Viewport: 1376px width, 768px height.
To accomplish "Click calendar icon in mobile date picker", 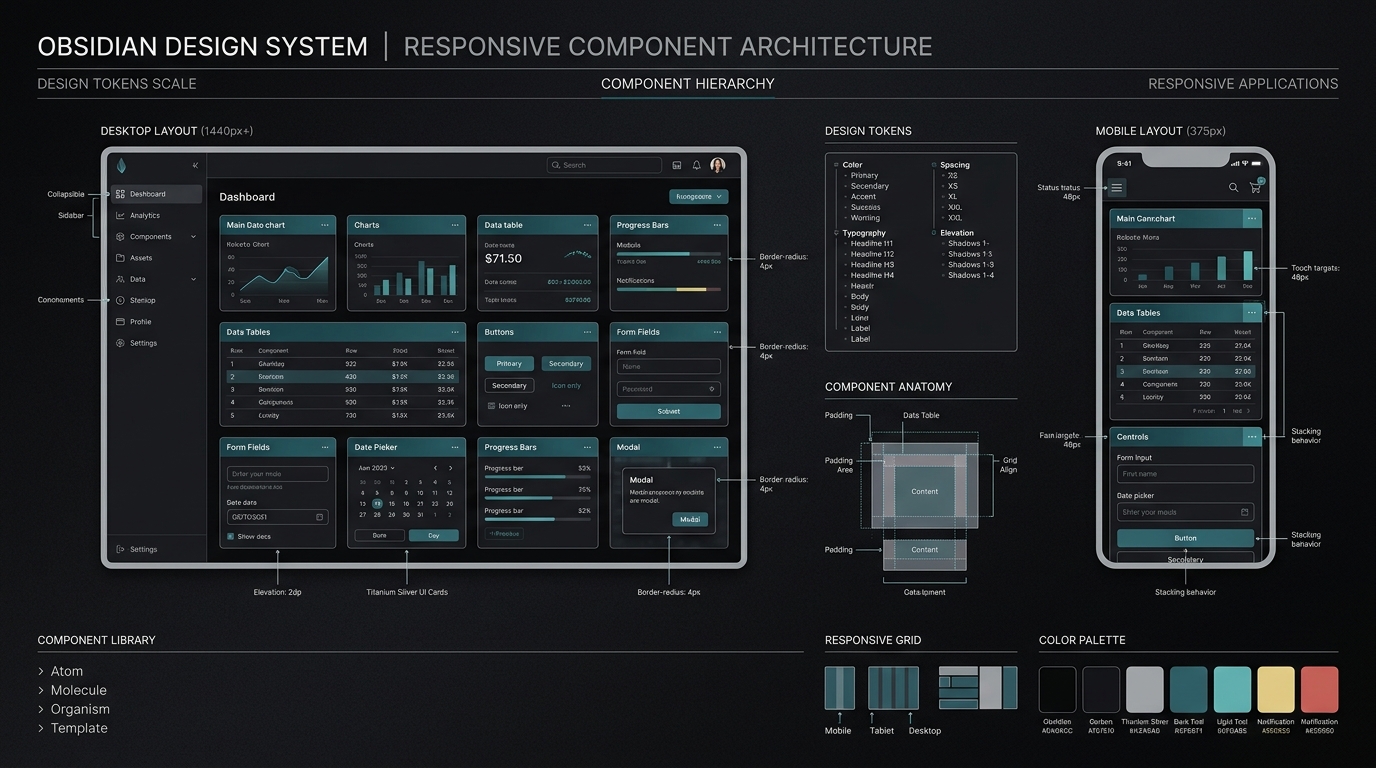I will tap(1244, 512).
